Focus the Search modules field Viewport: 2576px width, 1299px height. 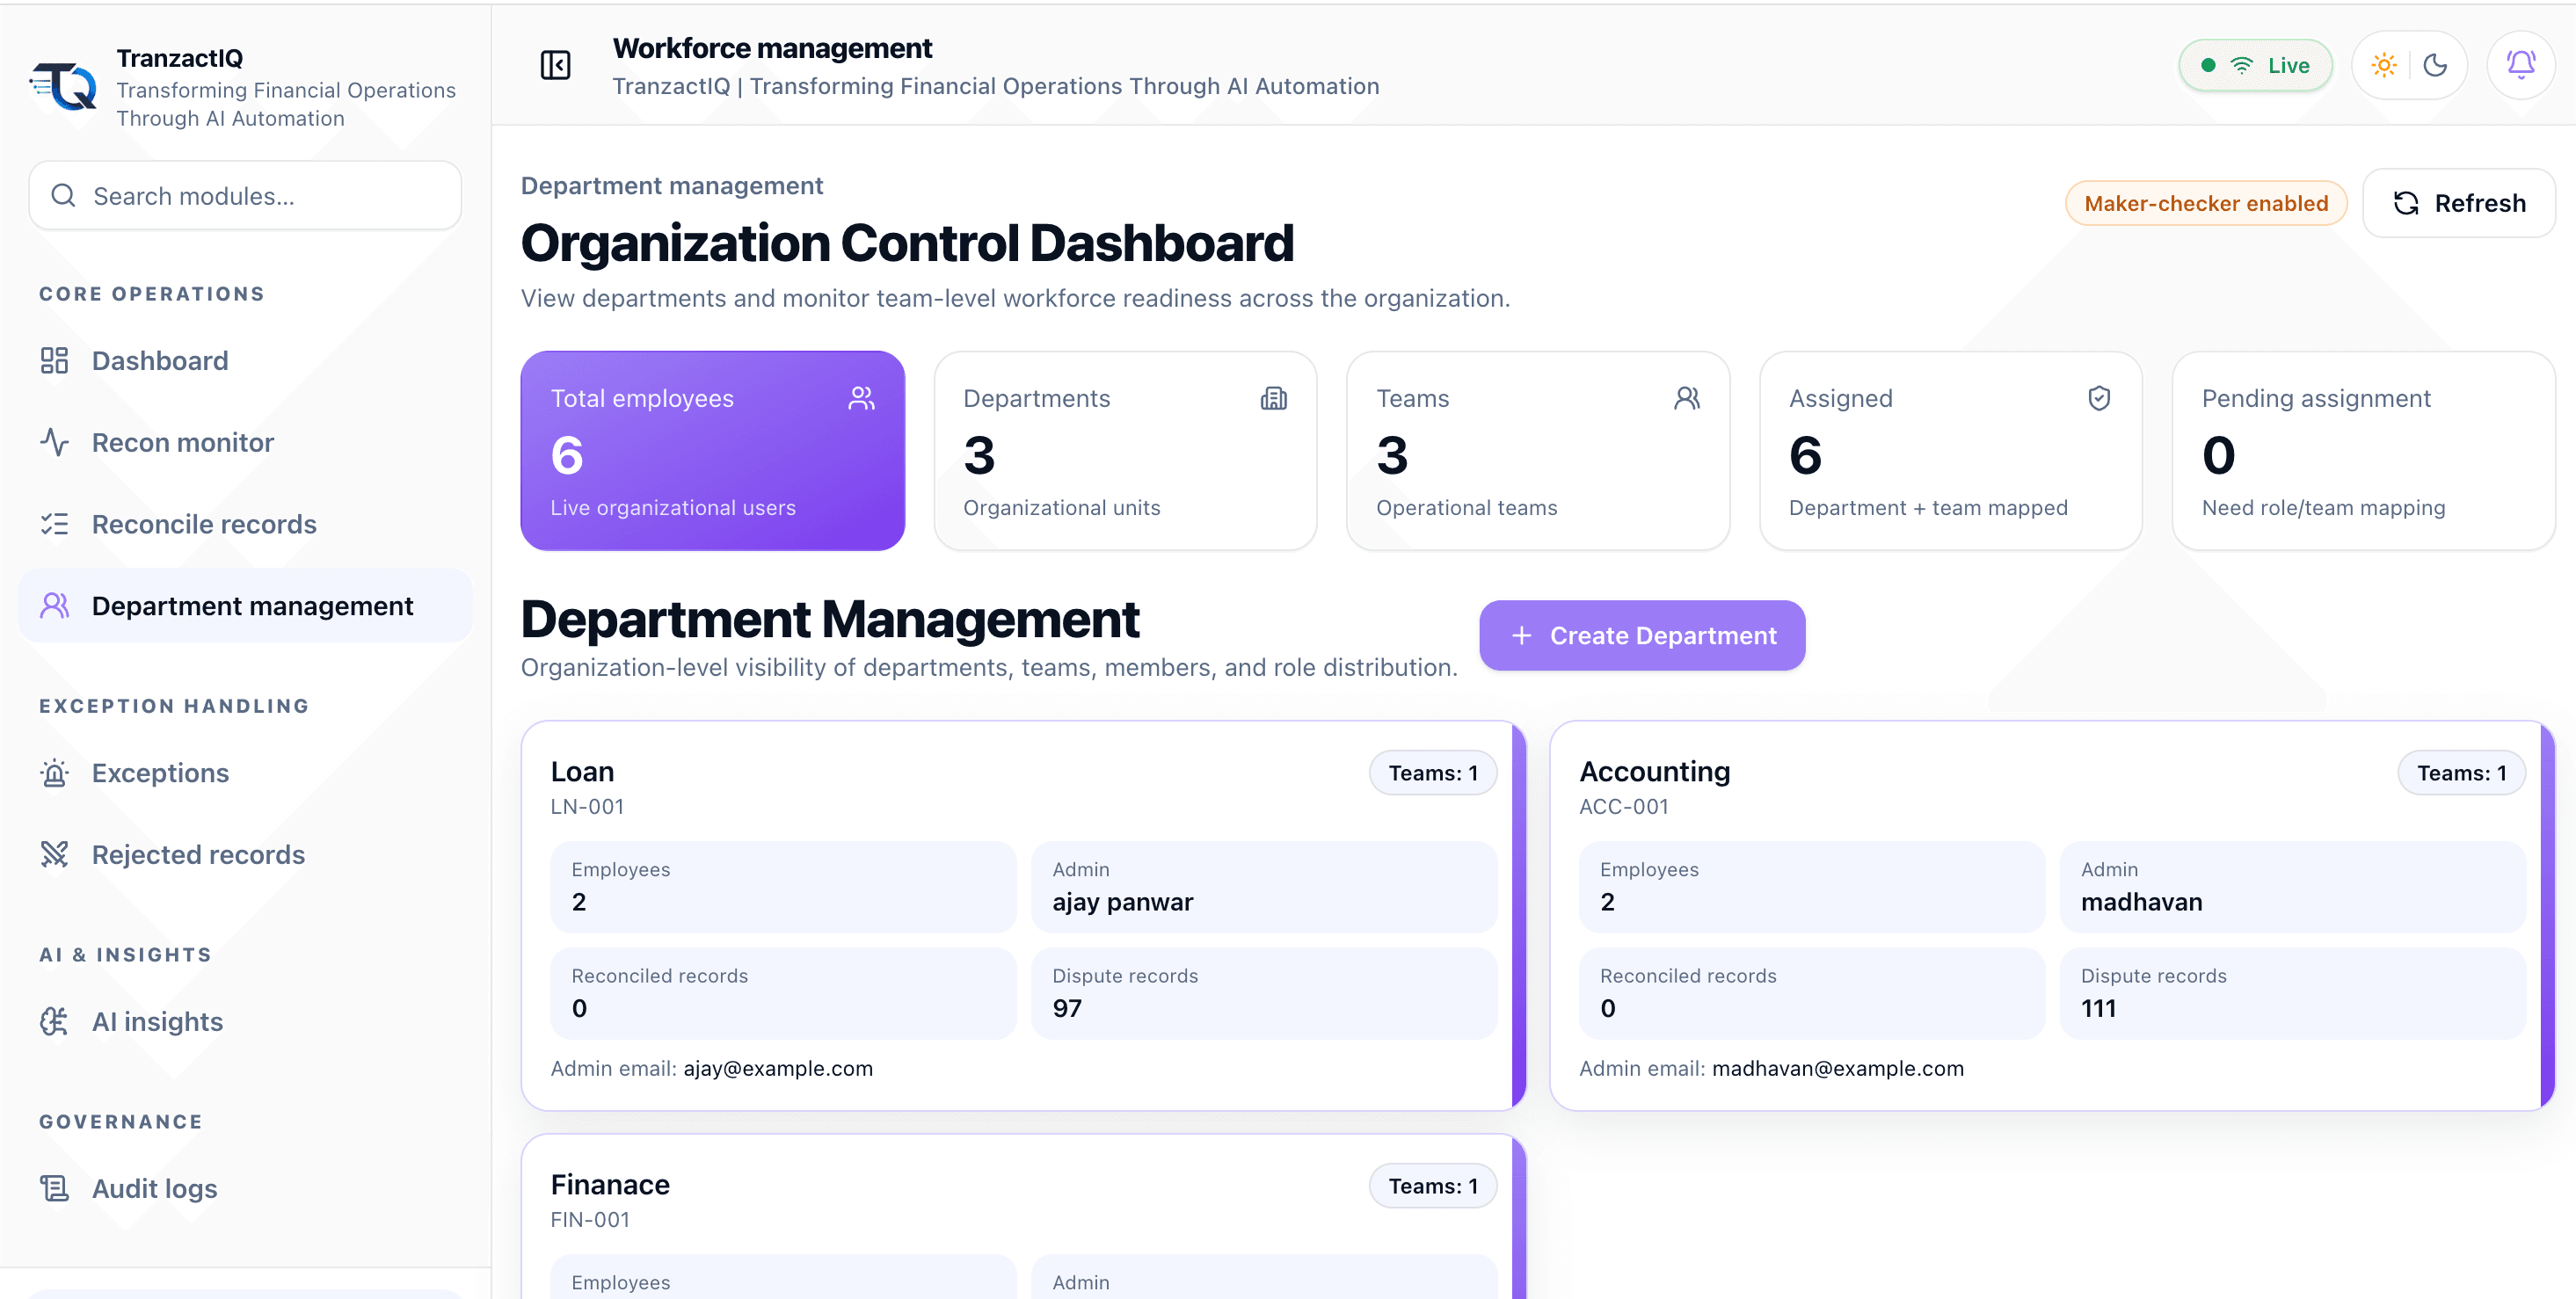click(245, 196)
